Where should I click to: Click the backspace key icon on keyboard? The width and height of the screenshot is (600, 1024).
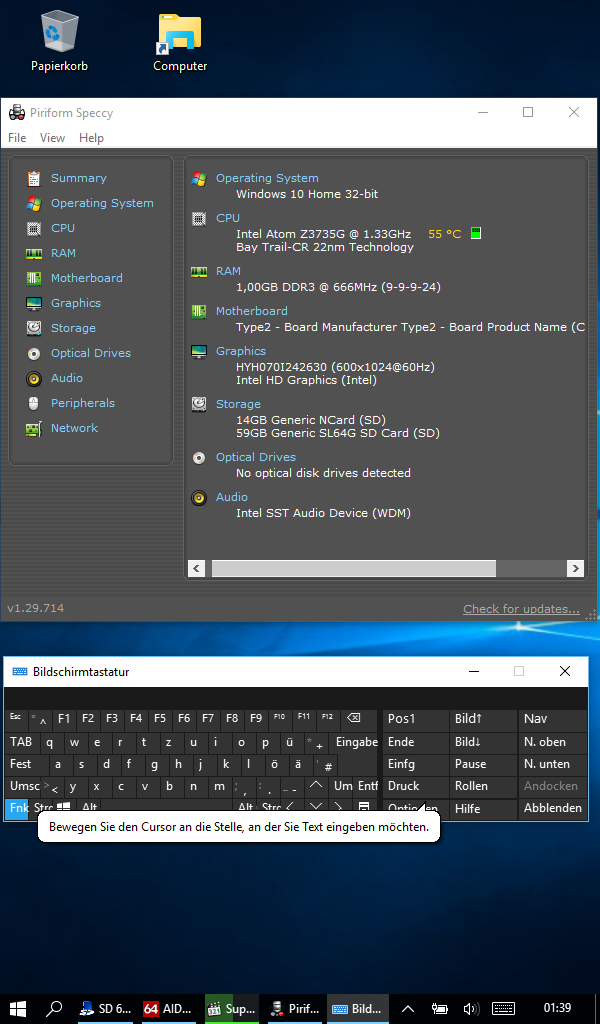[353, 719]
